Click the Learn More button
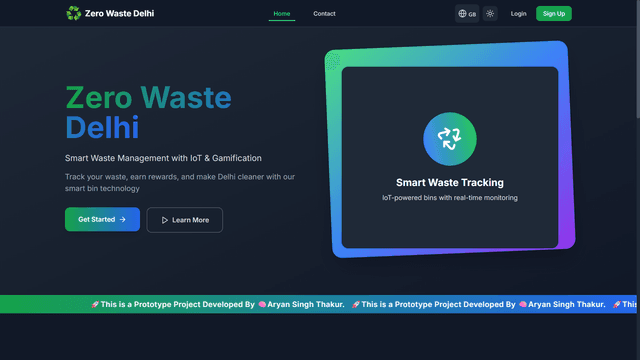The width and height of the screenshot is (640, 360). [184, 220]
